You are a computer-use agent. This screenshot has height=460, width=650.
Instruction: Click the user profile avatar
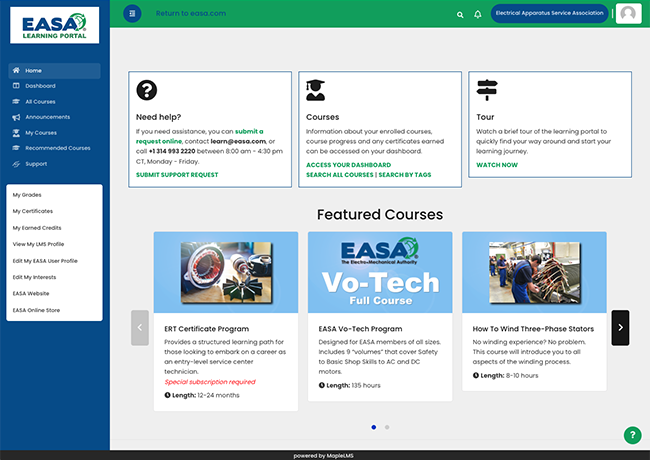pos(628,14)
